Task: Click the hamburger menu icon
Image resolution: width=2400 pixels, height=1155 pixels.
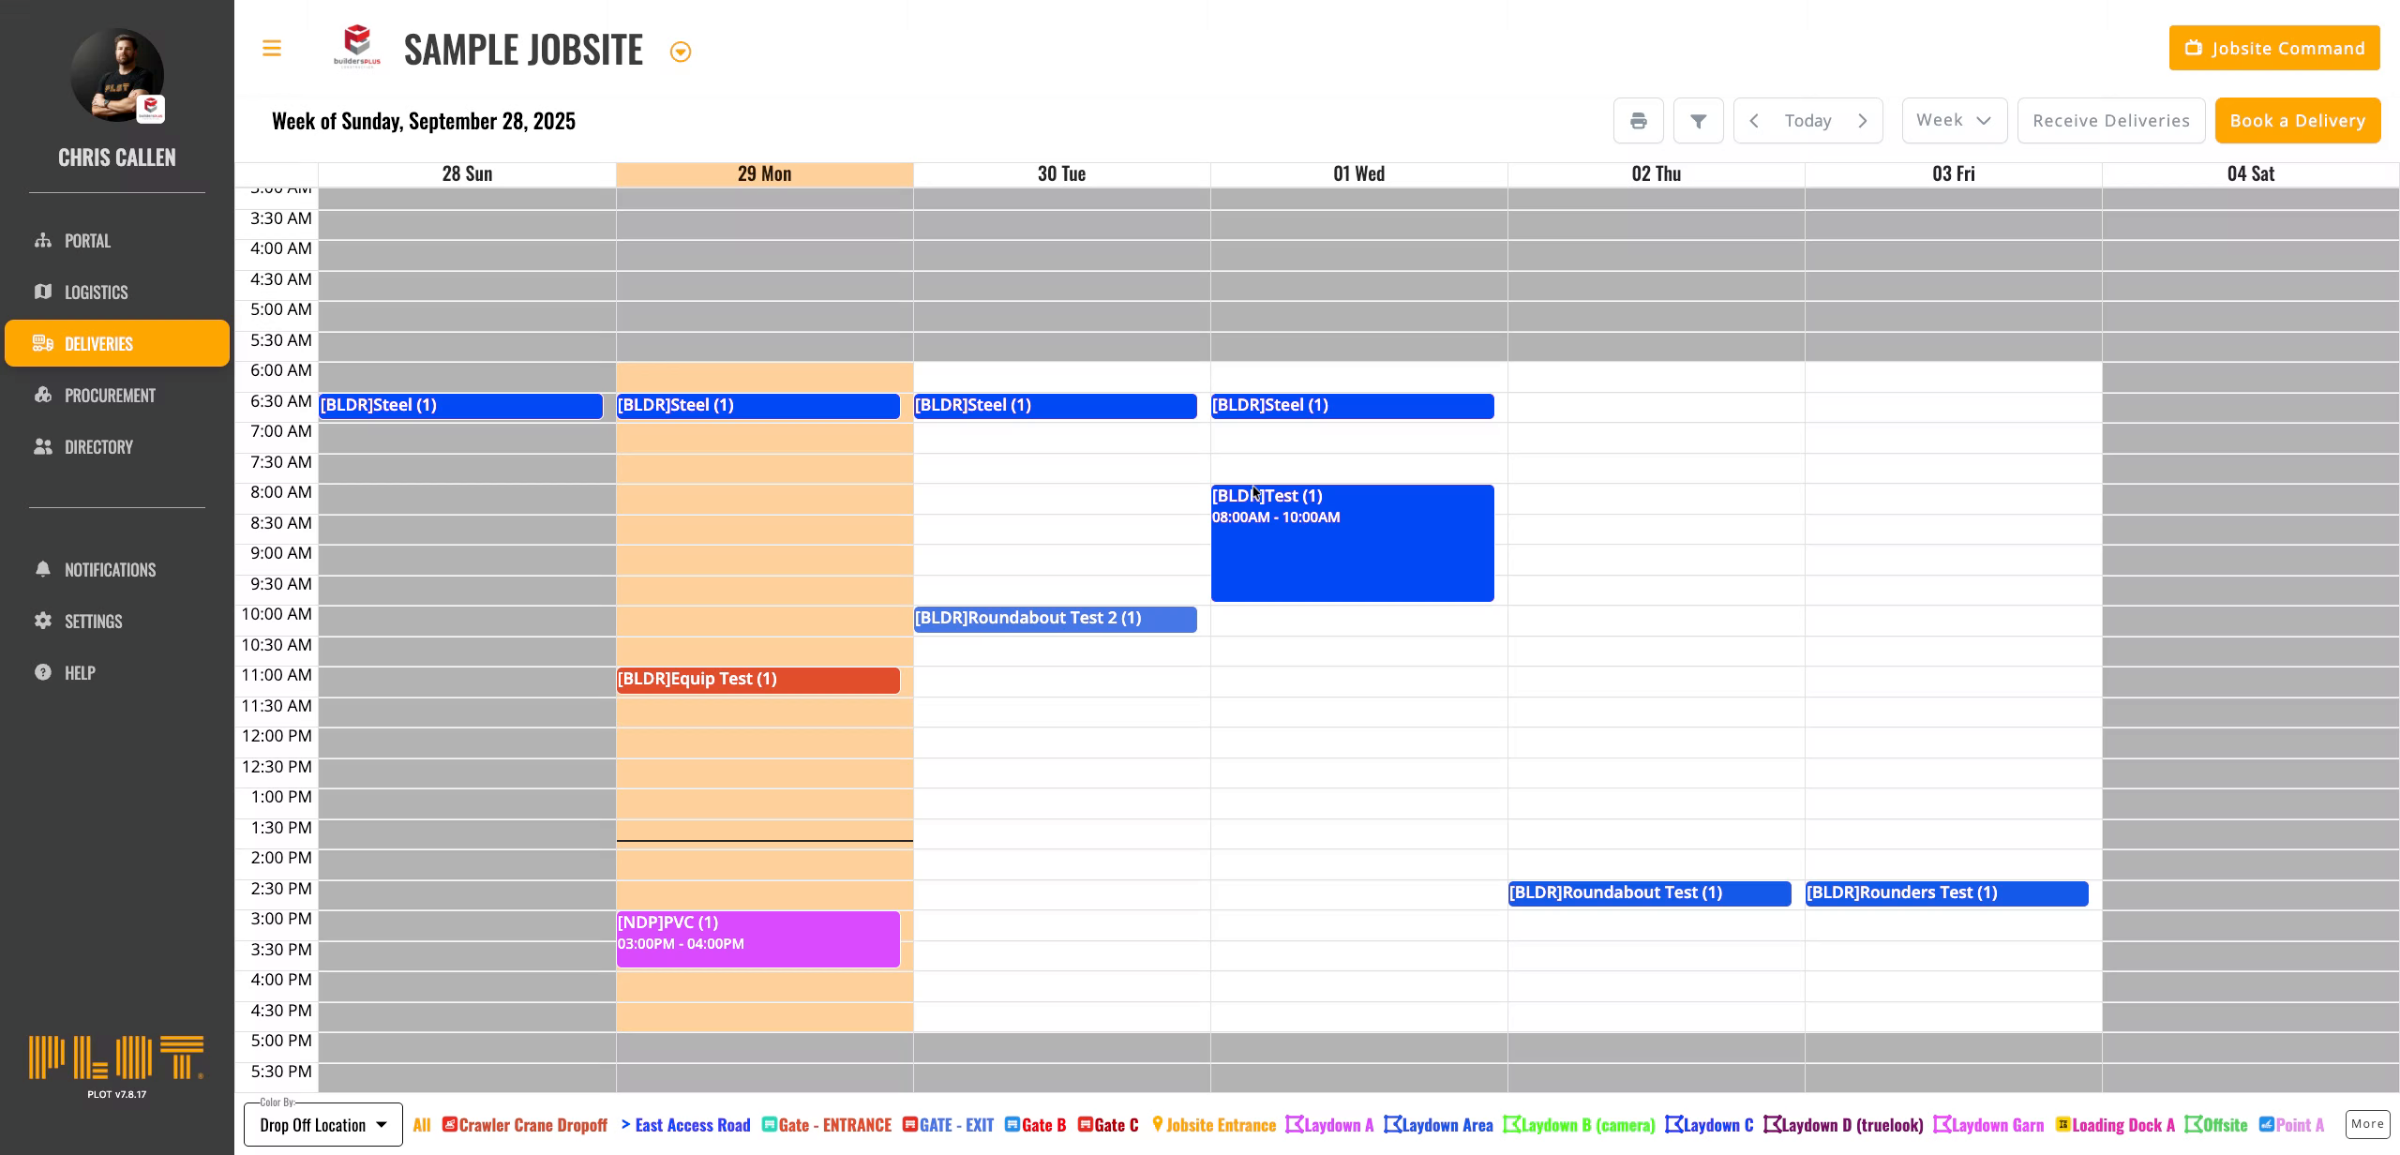Action: (x=271, y=48)
